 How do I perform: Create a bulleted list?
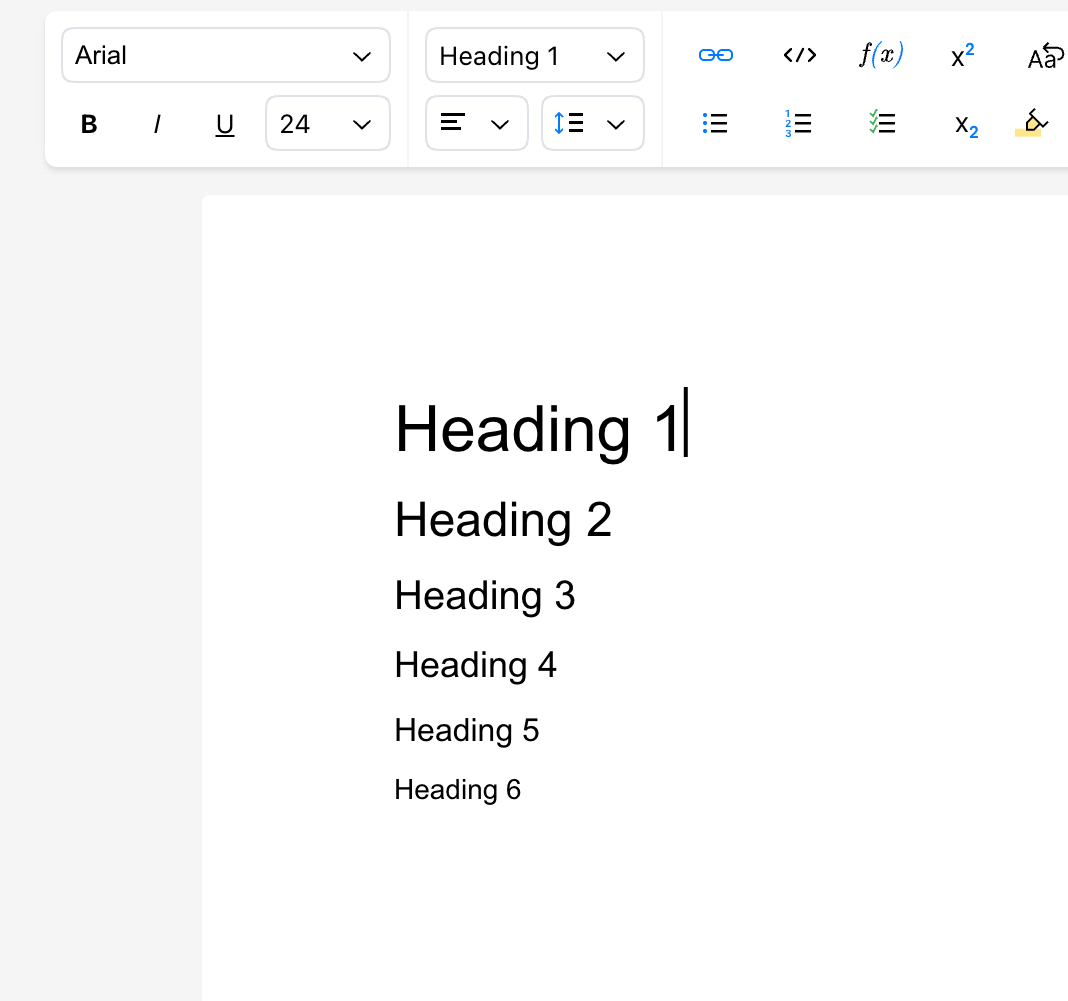point(715,123)
